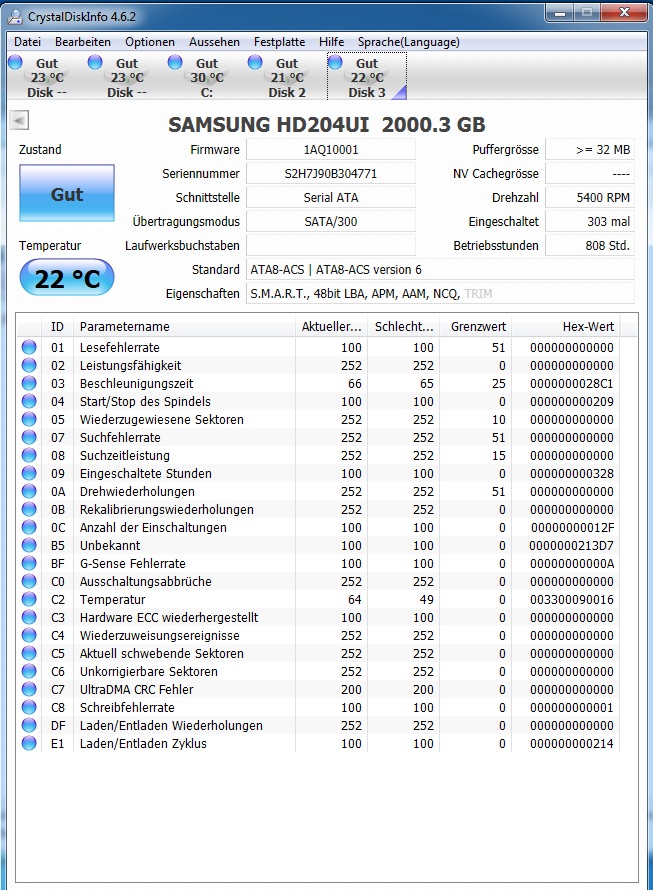The height and width of the screenshot is (890, 653).
Task: Click status orb for Drehwiederholungen row
Action: coord(29,492)
